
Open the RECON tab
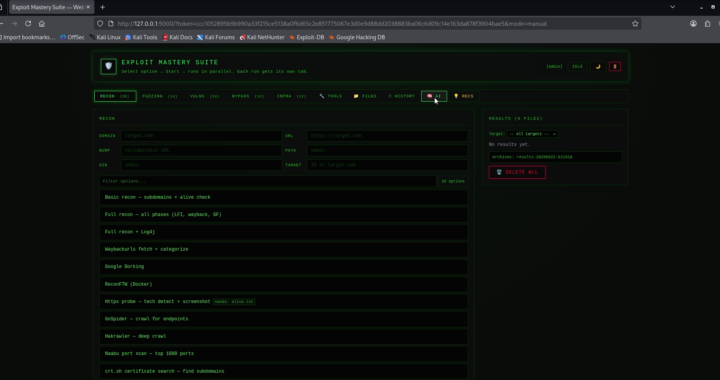click(115, 96)
